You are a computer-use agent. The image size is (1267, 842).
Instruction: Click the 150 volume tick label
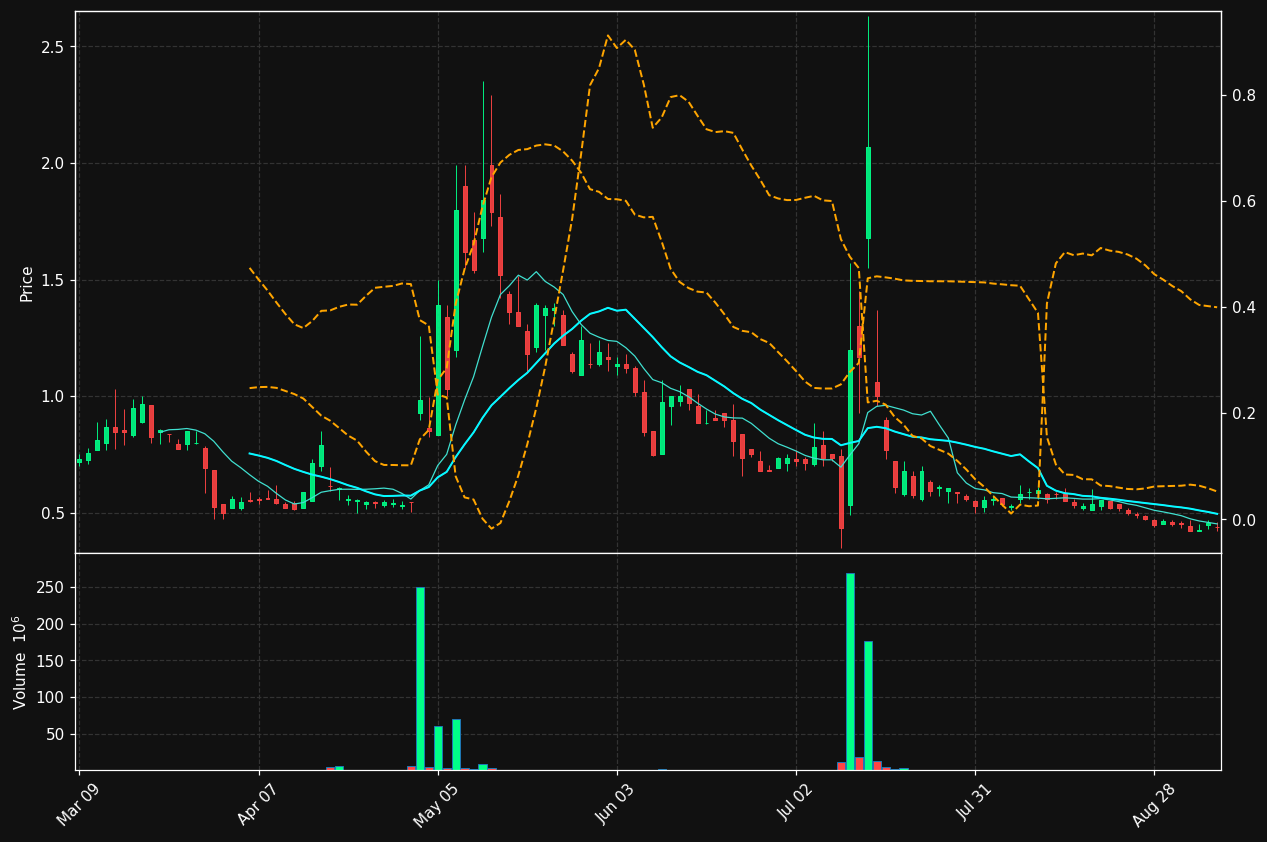(52, 661)
